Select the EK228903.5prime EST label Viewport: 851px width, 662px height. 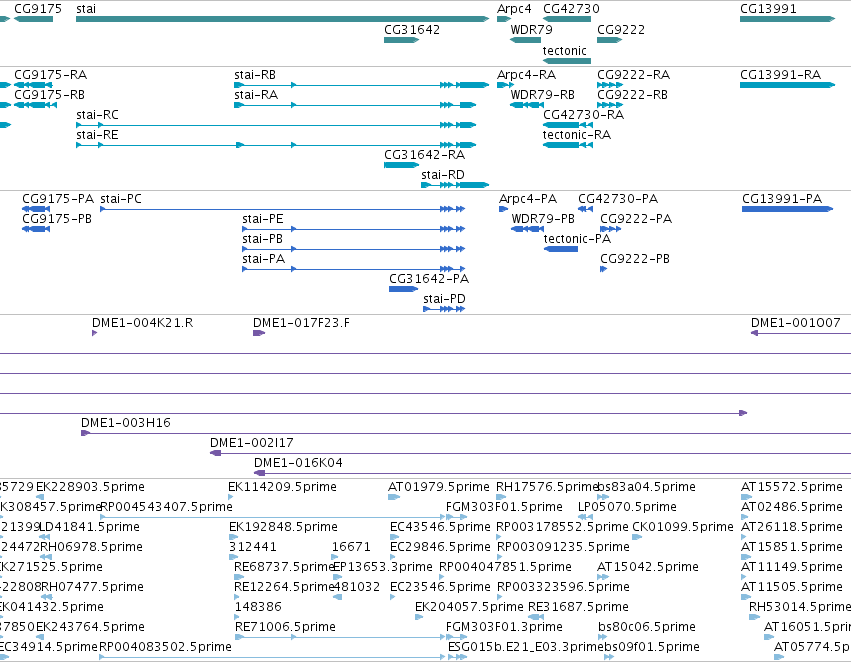pos(91,487)
